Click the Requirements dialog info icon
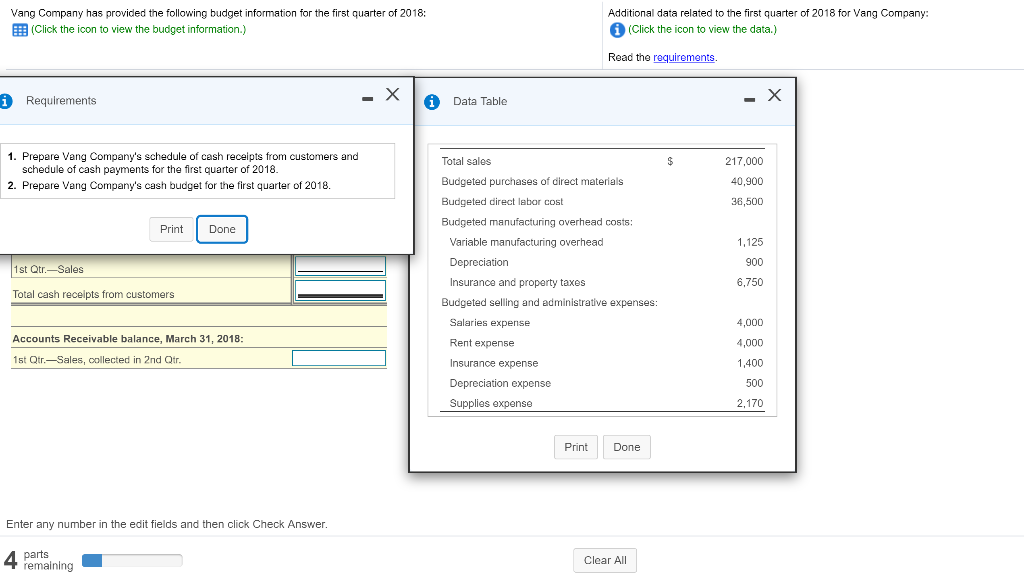The height and width of the screenshot is (584, 1024). pyautogui.click(x=6, y=101)
